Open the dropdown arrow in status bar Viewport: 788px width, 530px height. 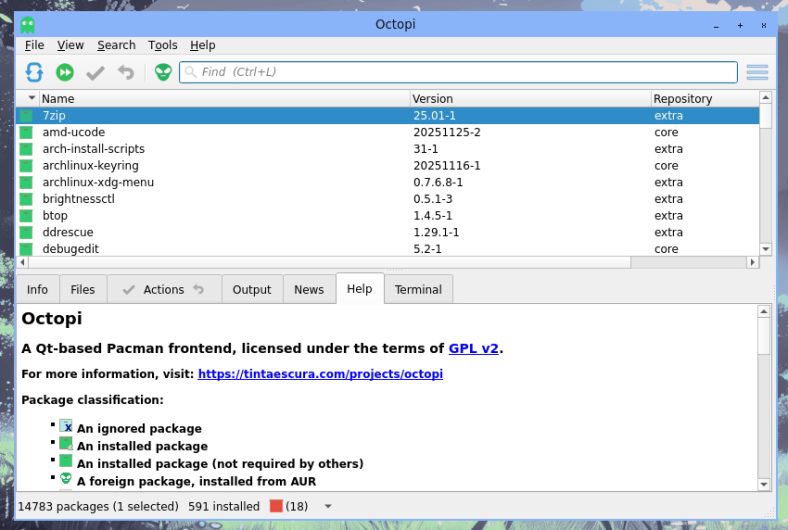pyautogui.click(x=328, y=506)
